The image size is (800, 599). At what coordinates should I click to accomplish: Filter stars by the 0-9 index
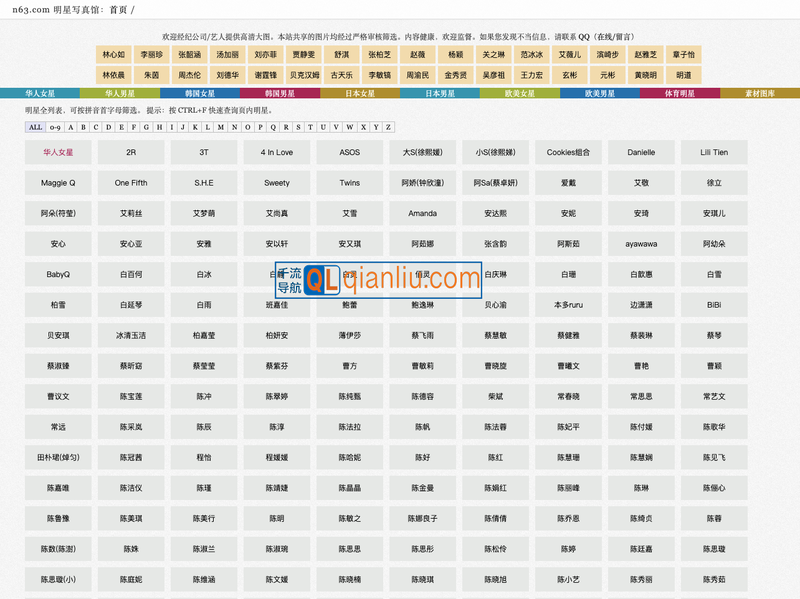click(55, 127)
